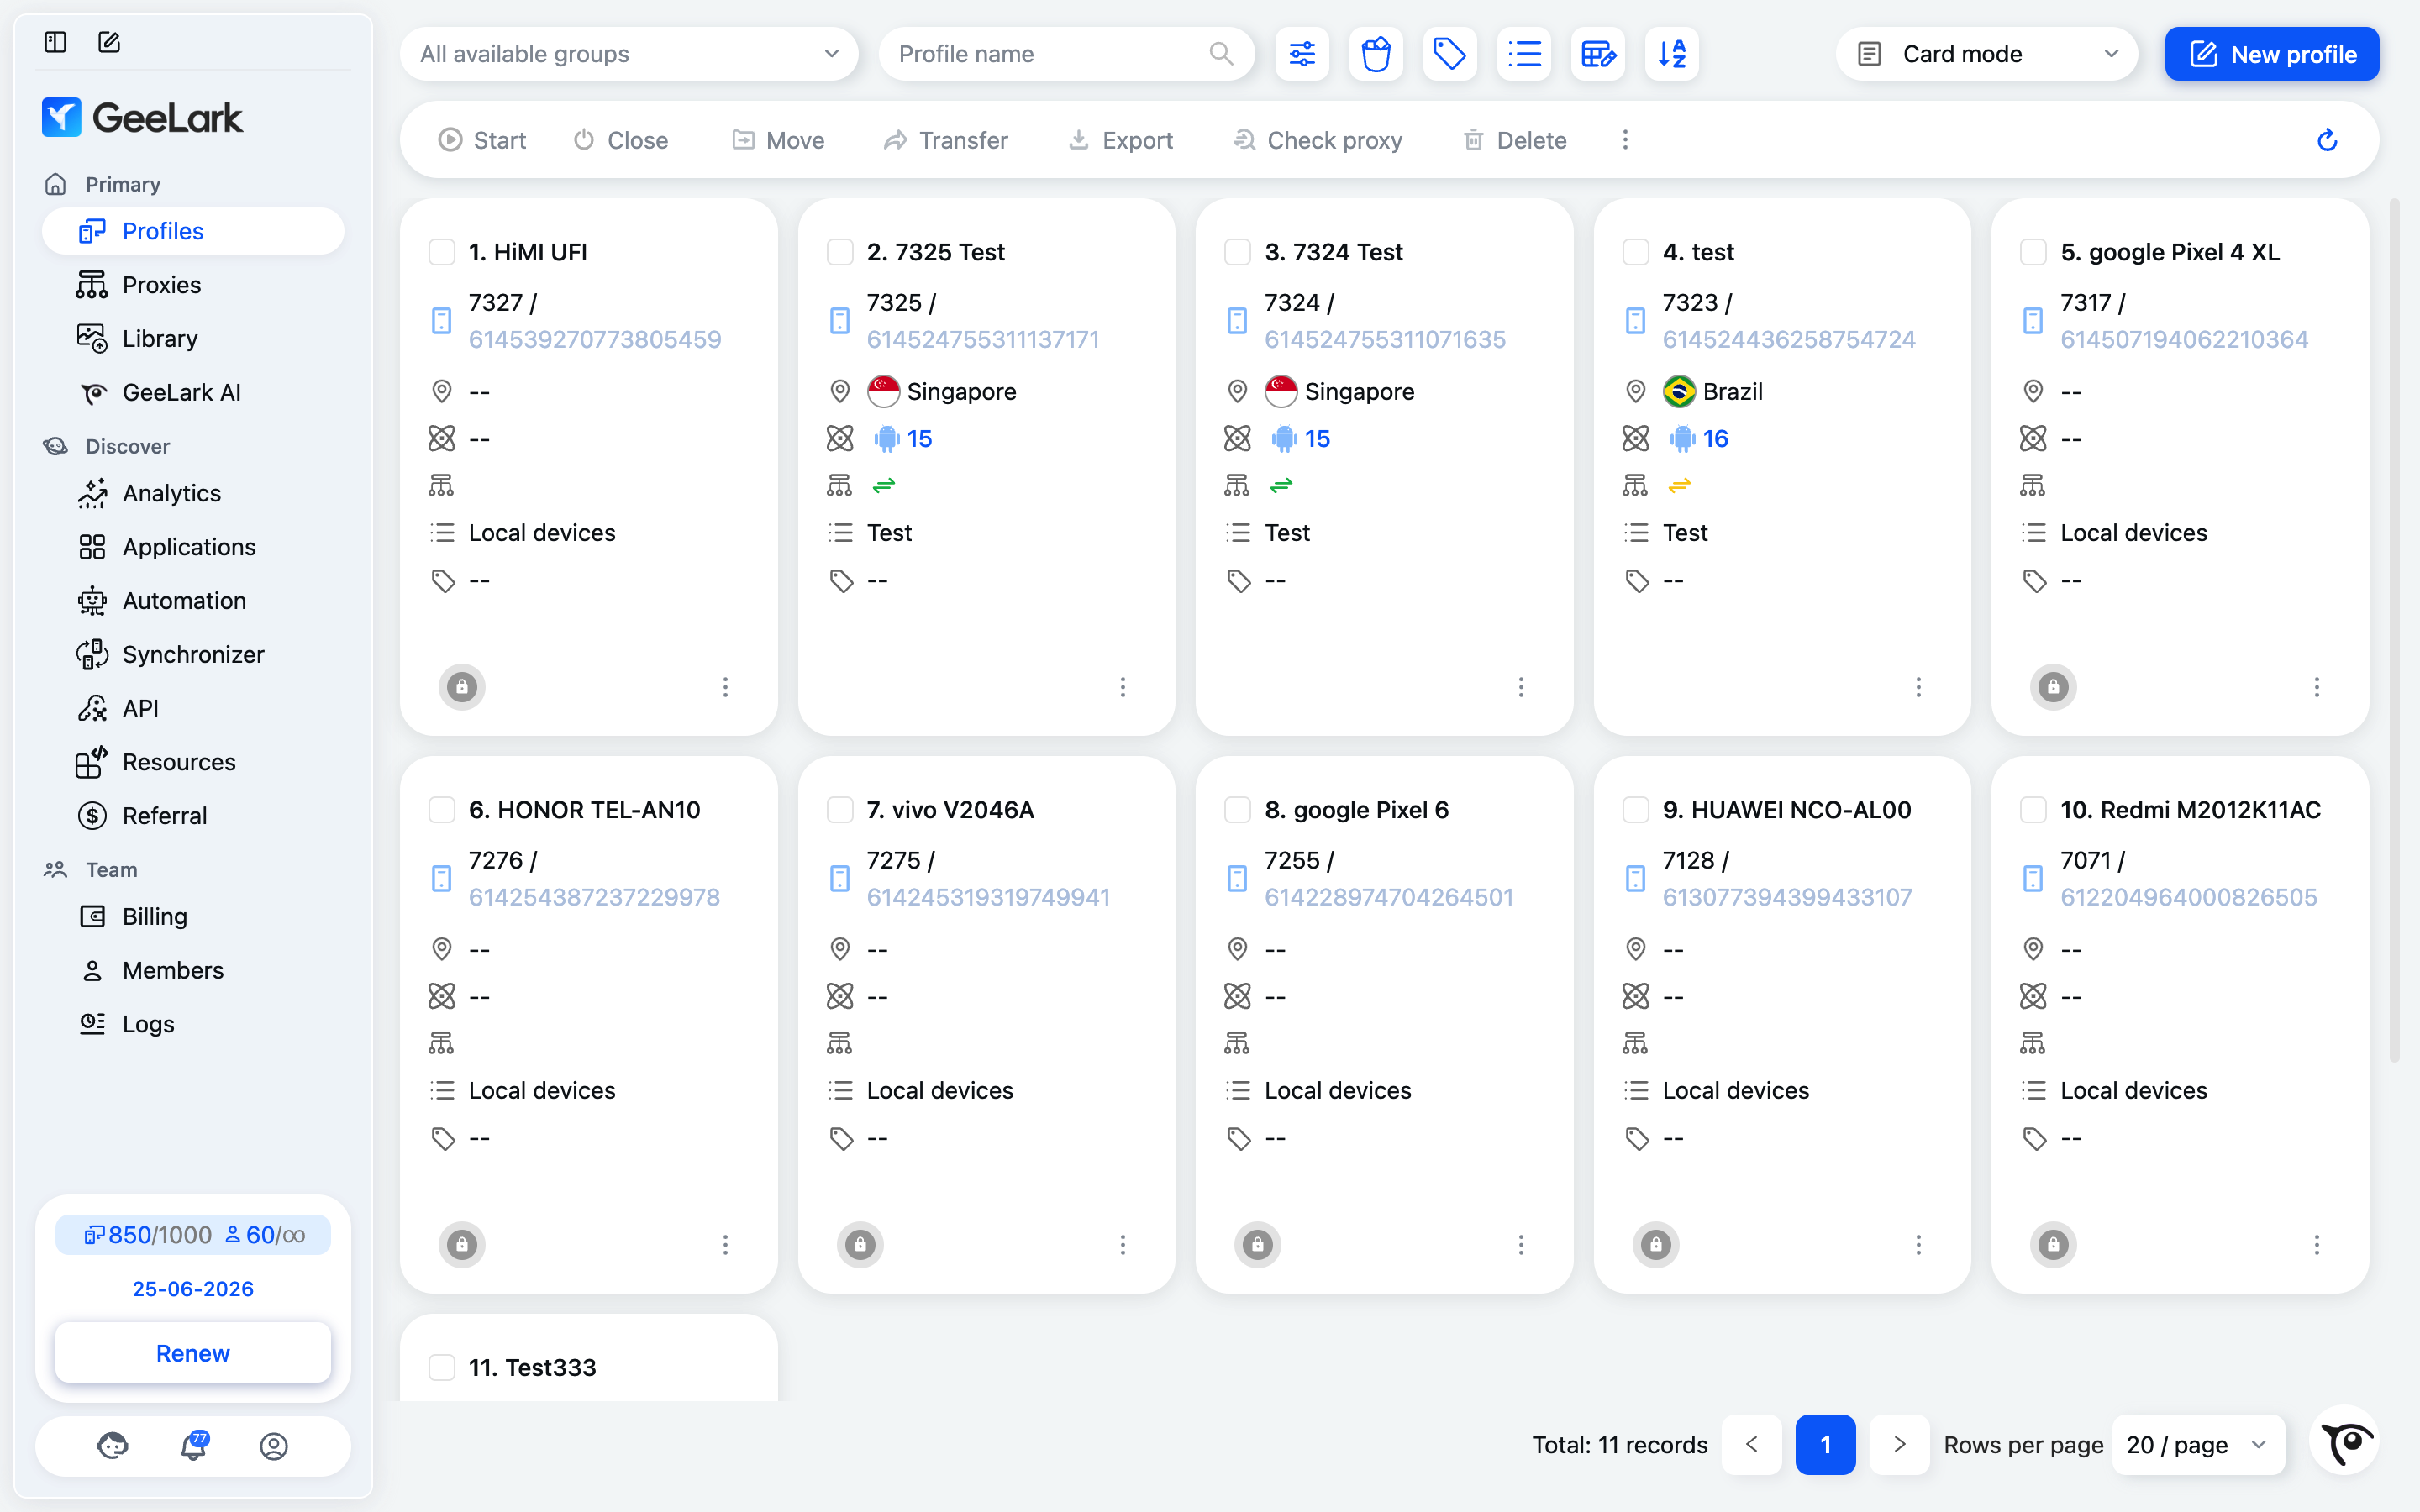Collapse the sidebar panel icon
Screen dimensions: 2420x1512
tap(56, 42)
